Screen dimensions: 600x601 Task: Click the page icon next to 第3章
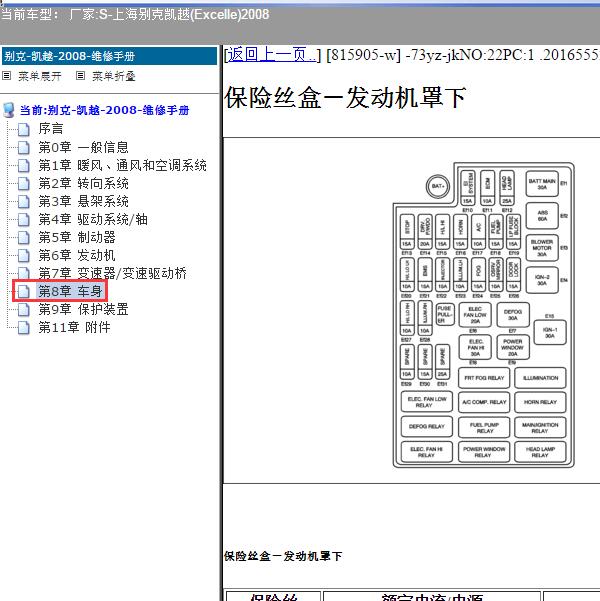[24, 202]
